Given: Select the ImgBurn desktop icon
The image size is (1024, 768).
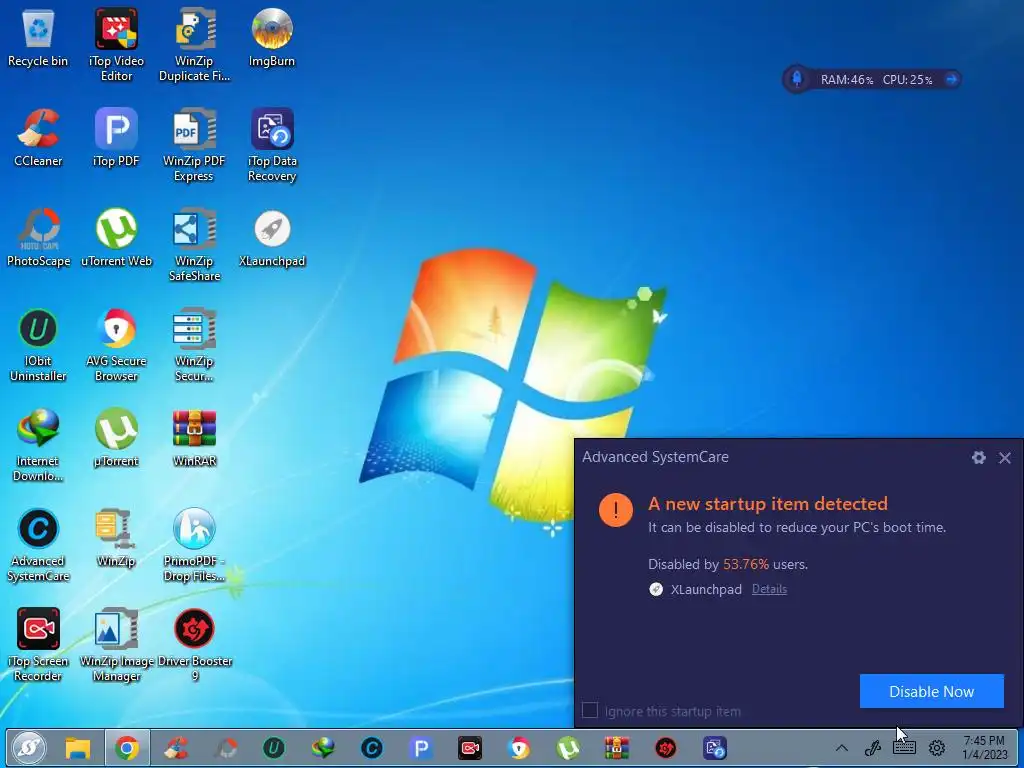Looking at the screenshot, I should (272, 39).
